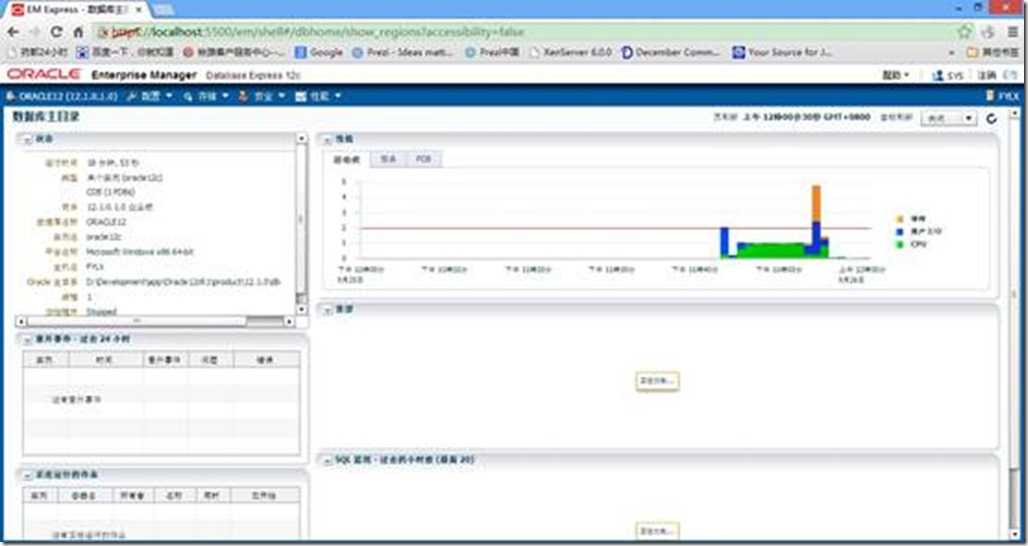Screen dimensions: 1028x546
Task: Reload the page with the browser refresh icon
Action: [56, 31]
